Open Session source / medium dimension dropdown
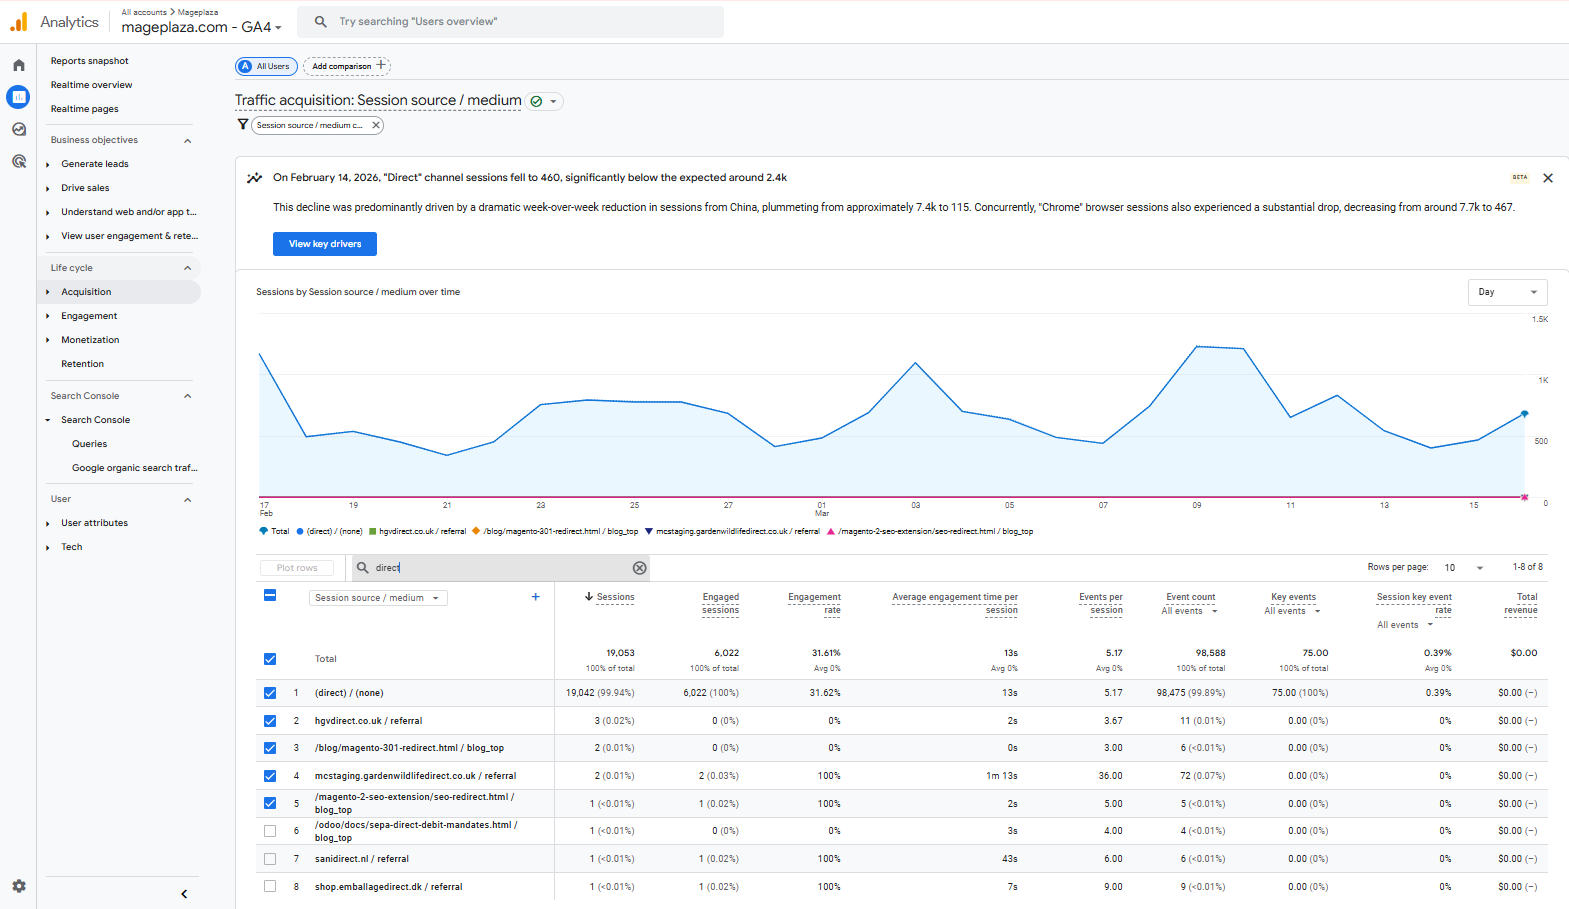 [377, 598]
